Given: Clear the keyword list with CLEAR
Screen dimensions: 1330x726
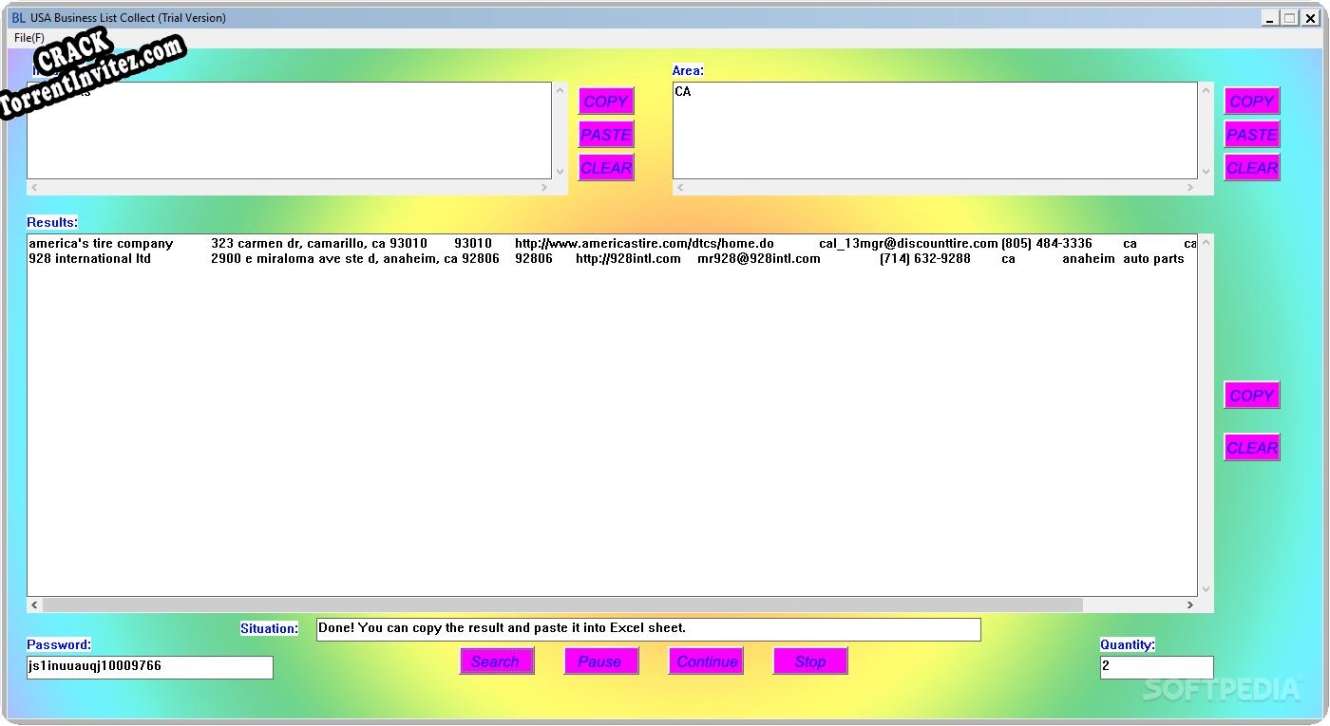Looking at the screenshot, I should pos(605,167).
